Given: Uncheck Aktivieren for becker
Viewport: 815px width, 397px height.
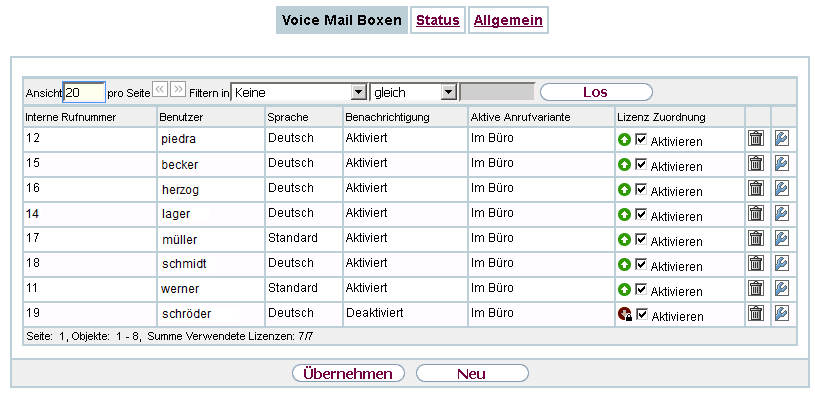Looking at the screenshot, I should (x=641, y=164).
